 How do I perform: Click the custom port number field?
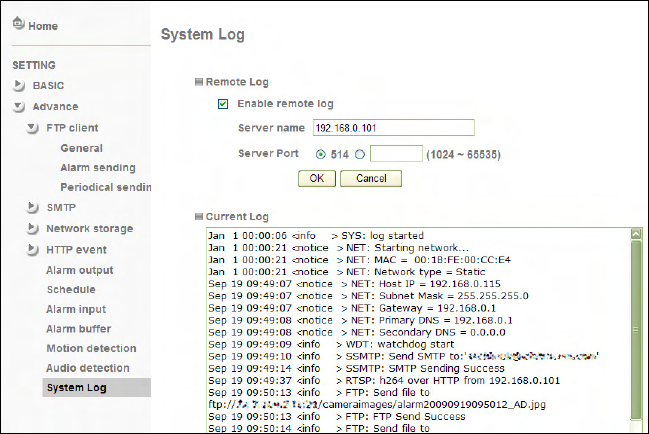(397, 155)
